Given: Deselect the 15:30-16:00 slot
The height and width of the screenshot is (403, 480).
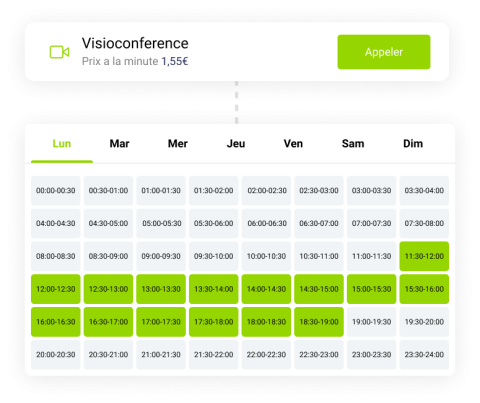Looking at the screenshot, I should (x=424, y=289).
